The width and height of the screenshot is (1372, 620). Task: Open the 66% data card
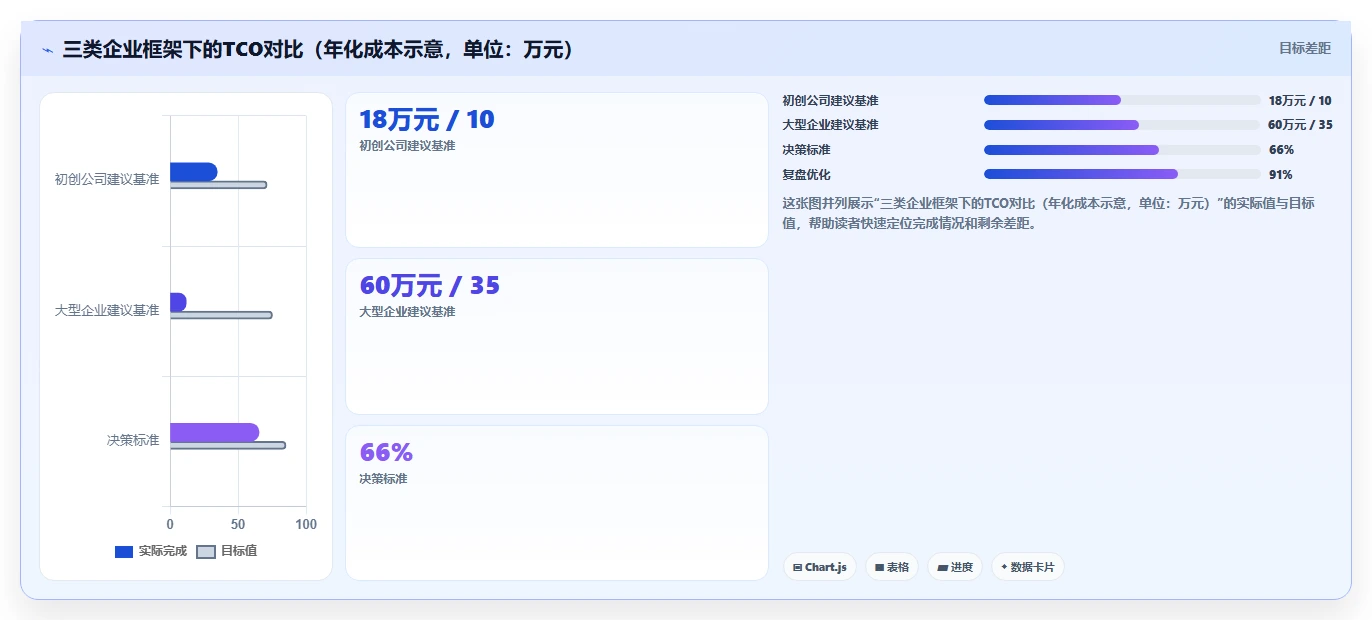point(557,503)
